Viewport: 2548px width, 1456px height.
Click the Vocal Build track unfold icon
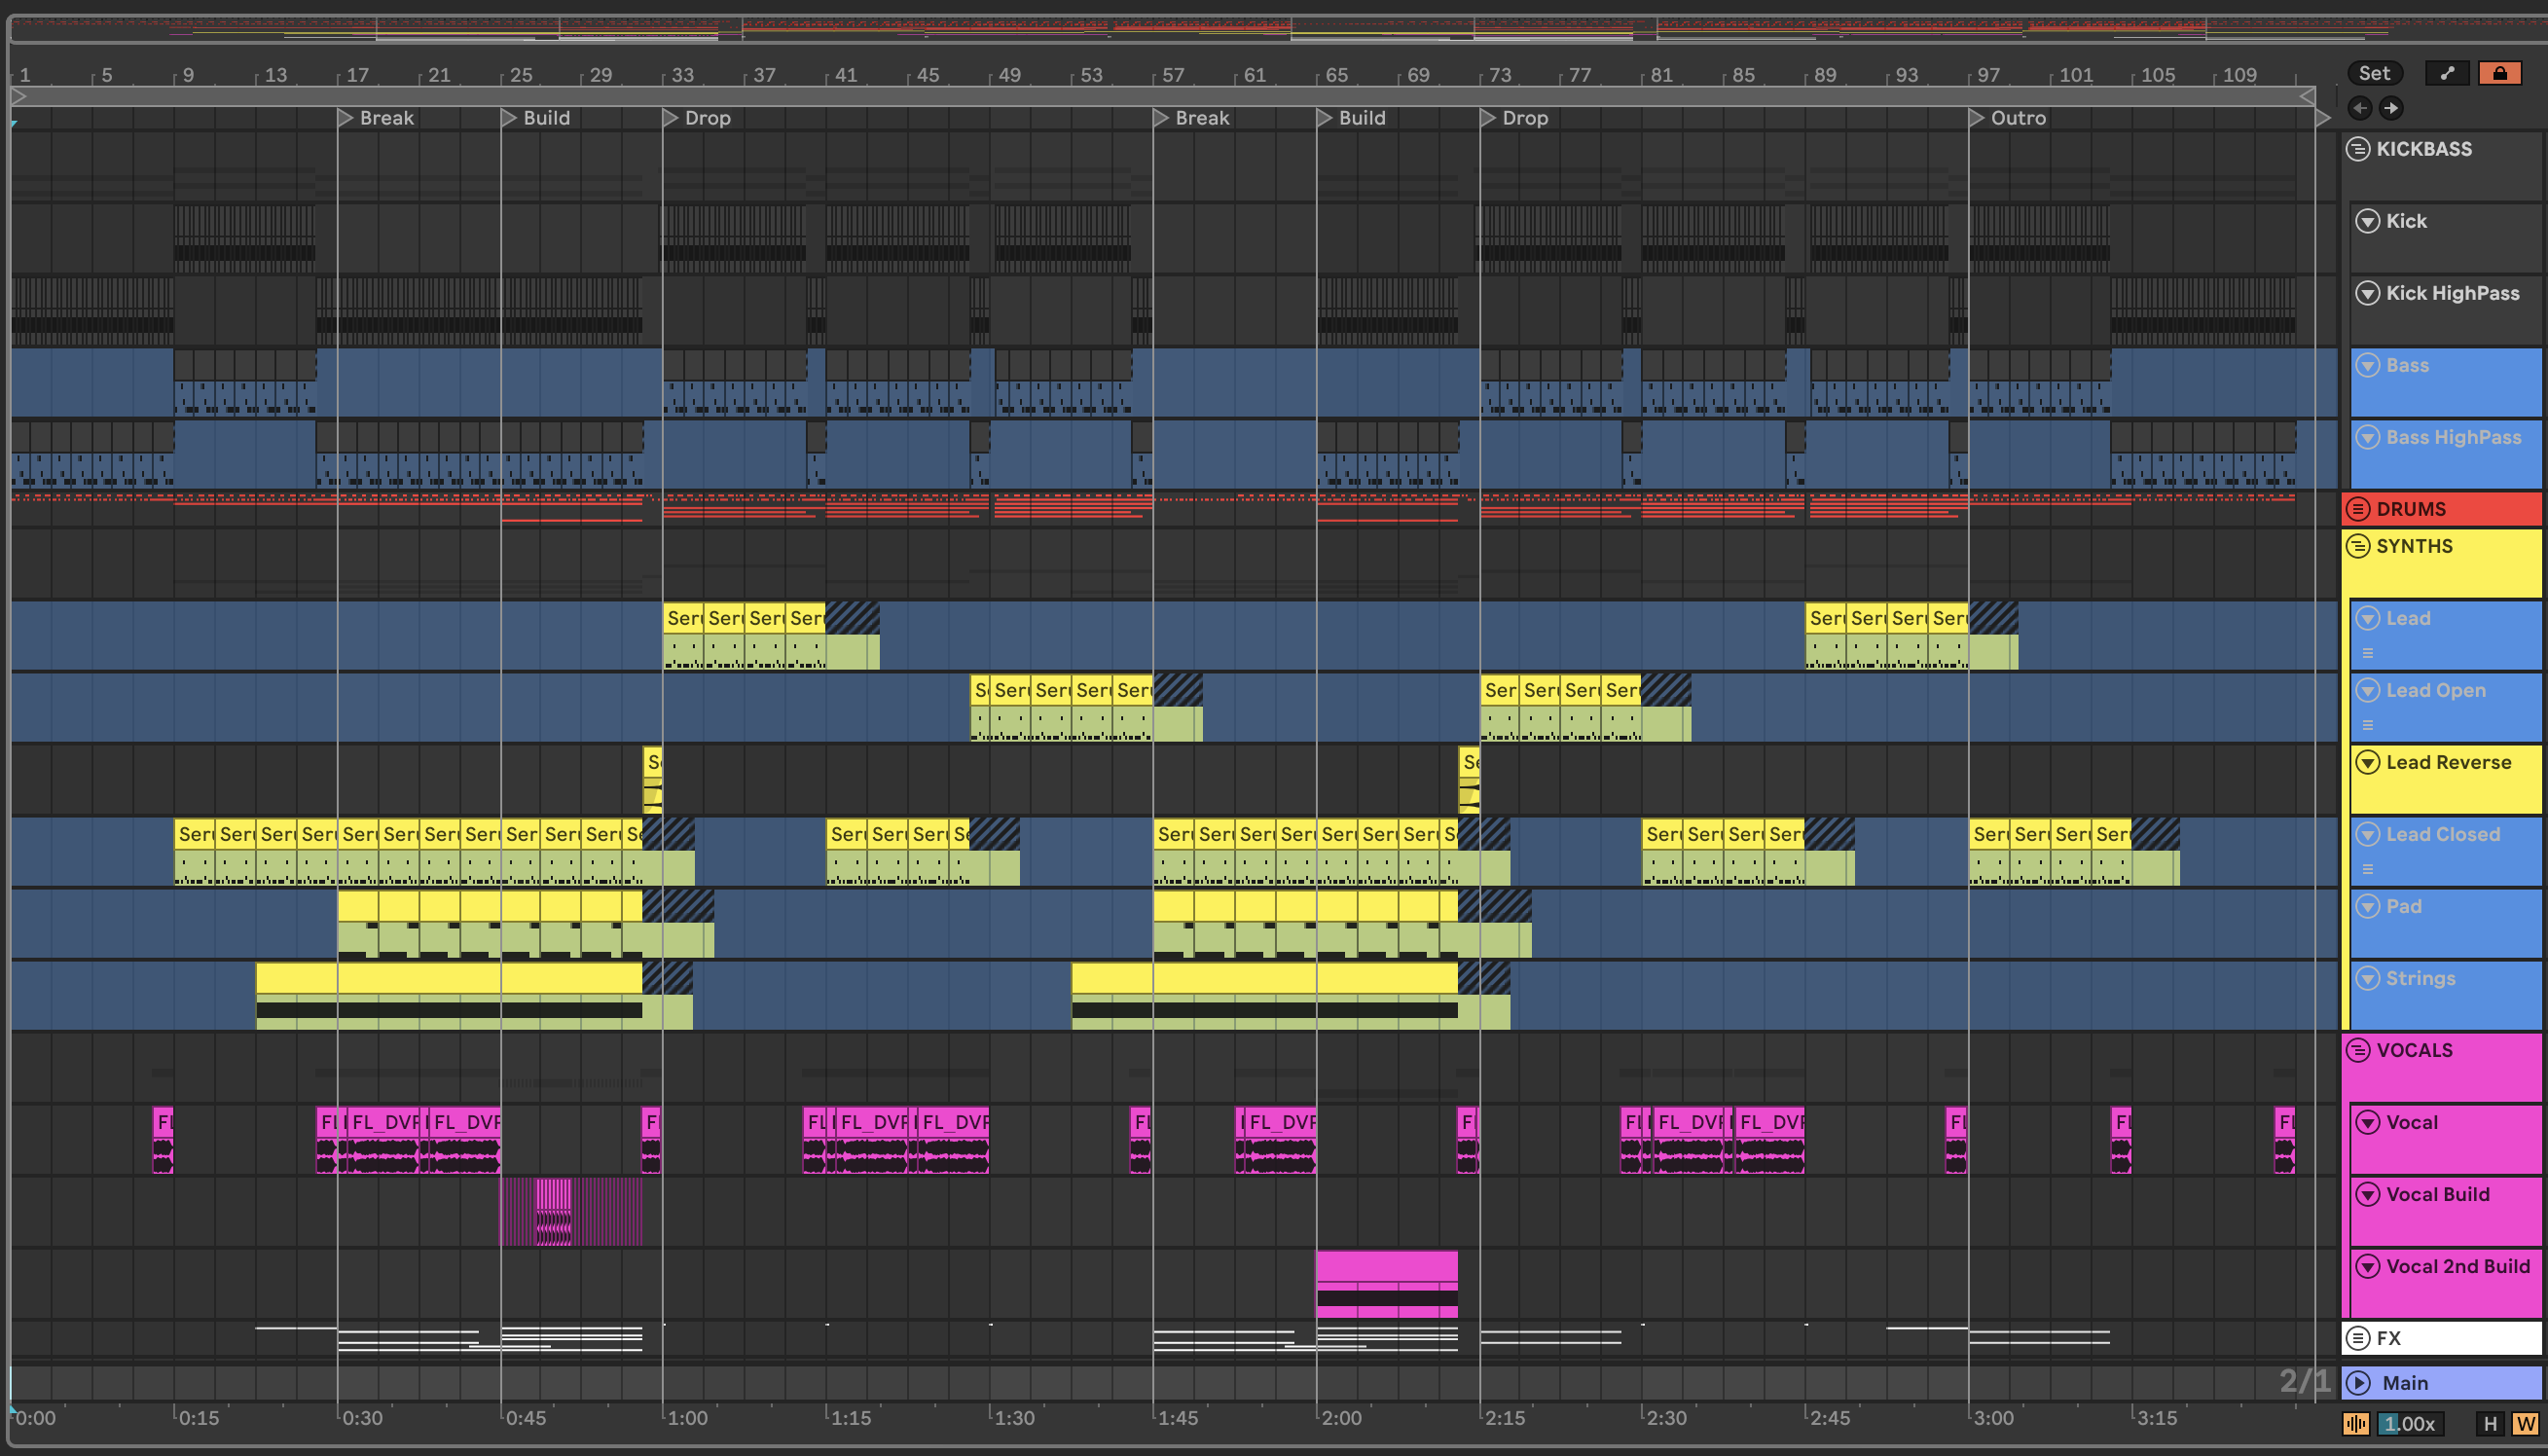pos(2367,1194)
